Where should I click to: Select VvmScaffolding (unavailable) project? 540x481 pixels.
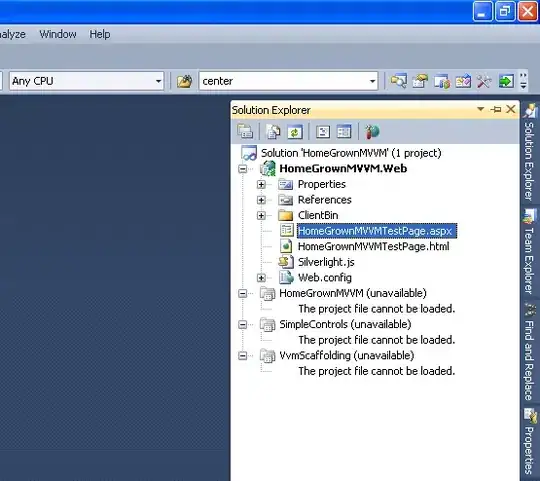[346, 355]
